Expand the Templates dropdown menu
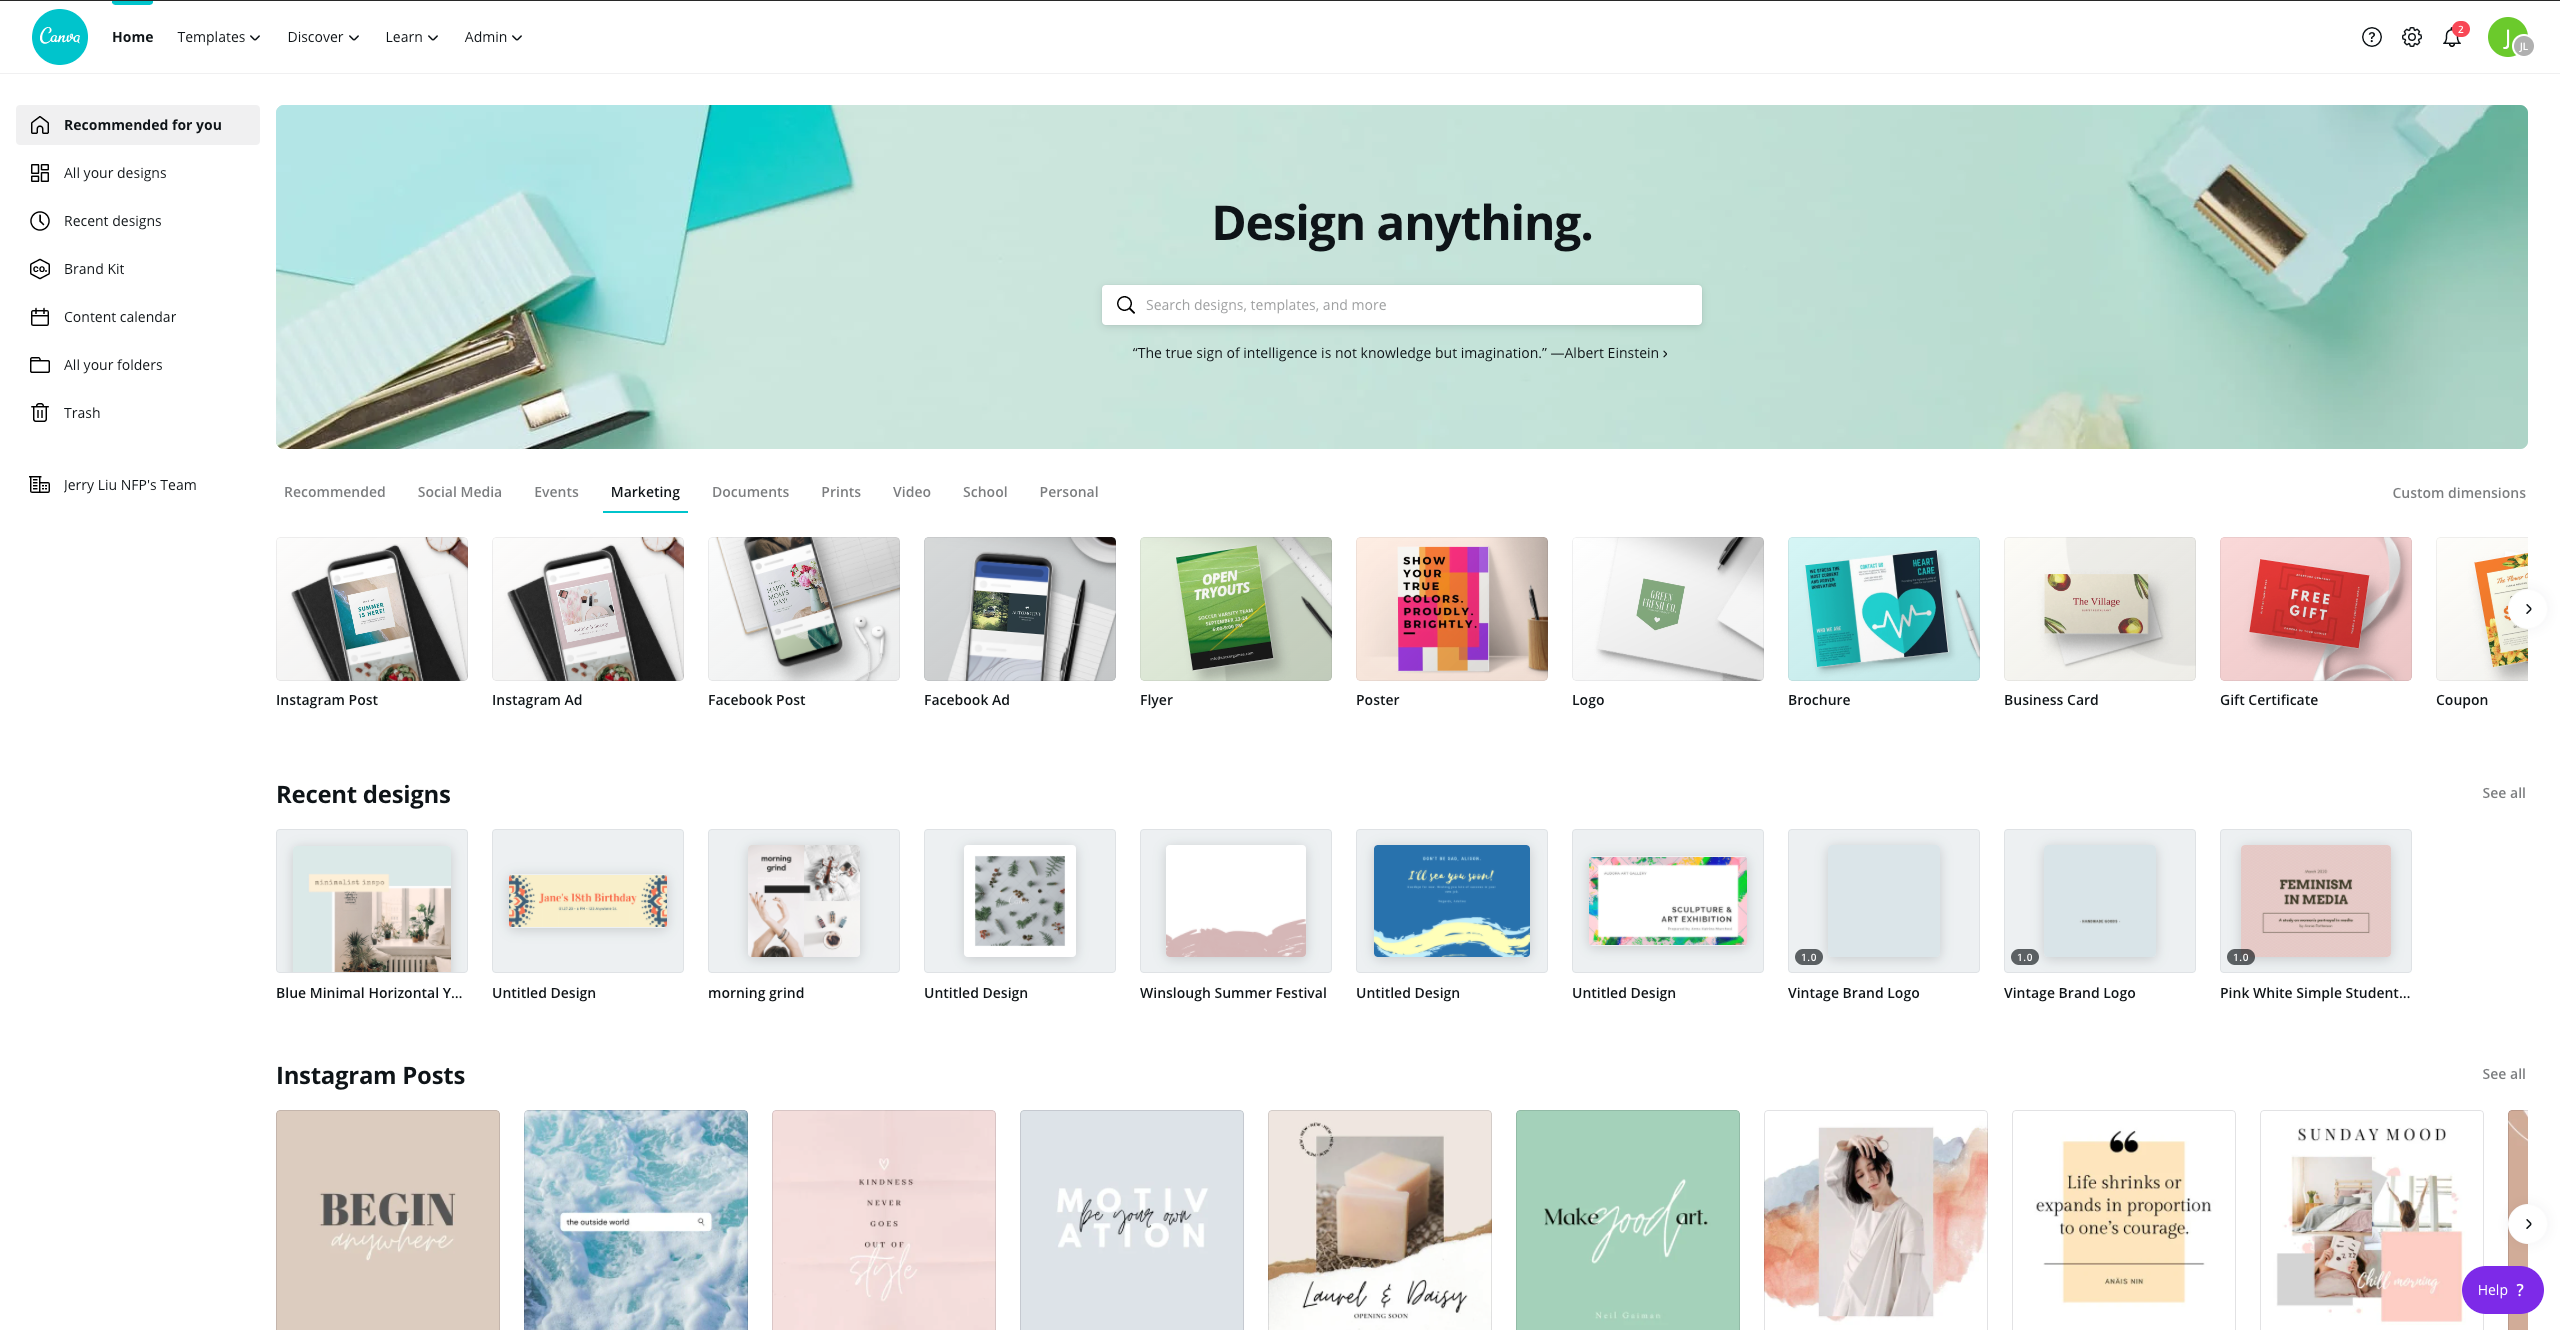 218,37
